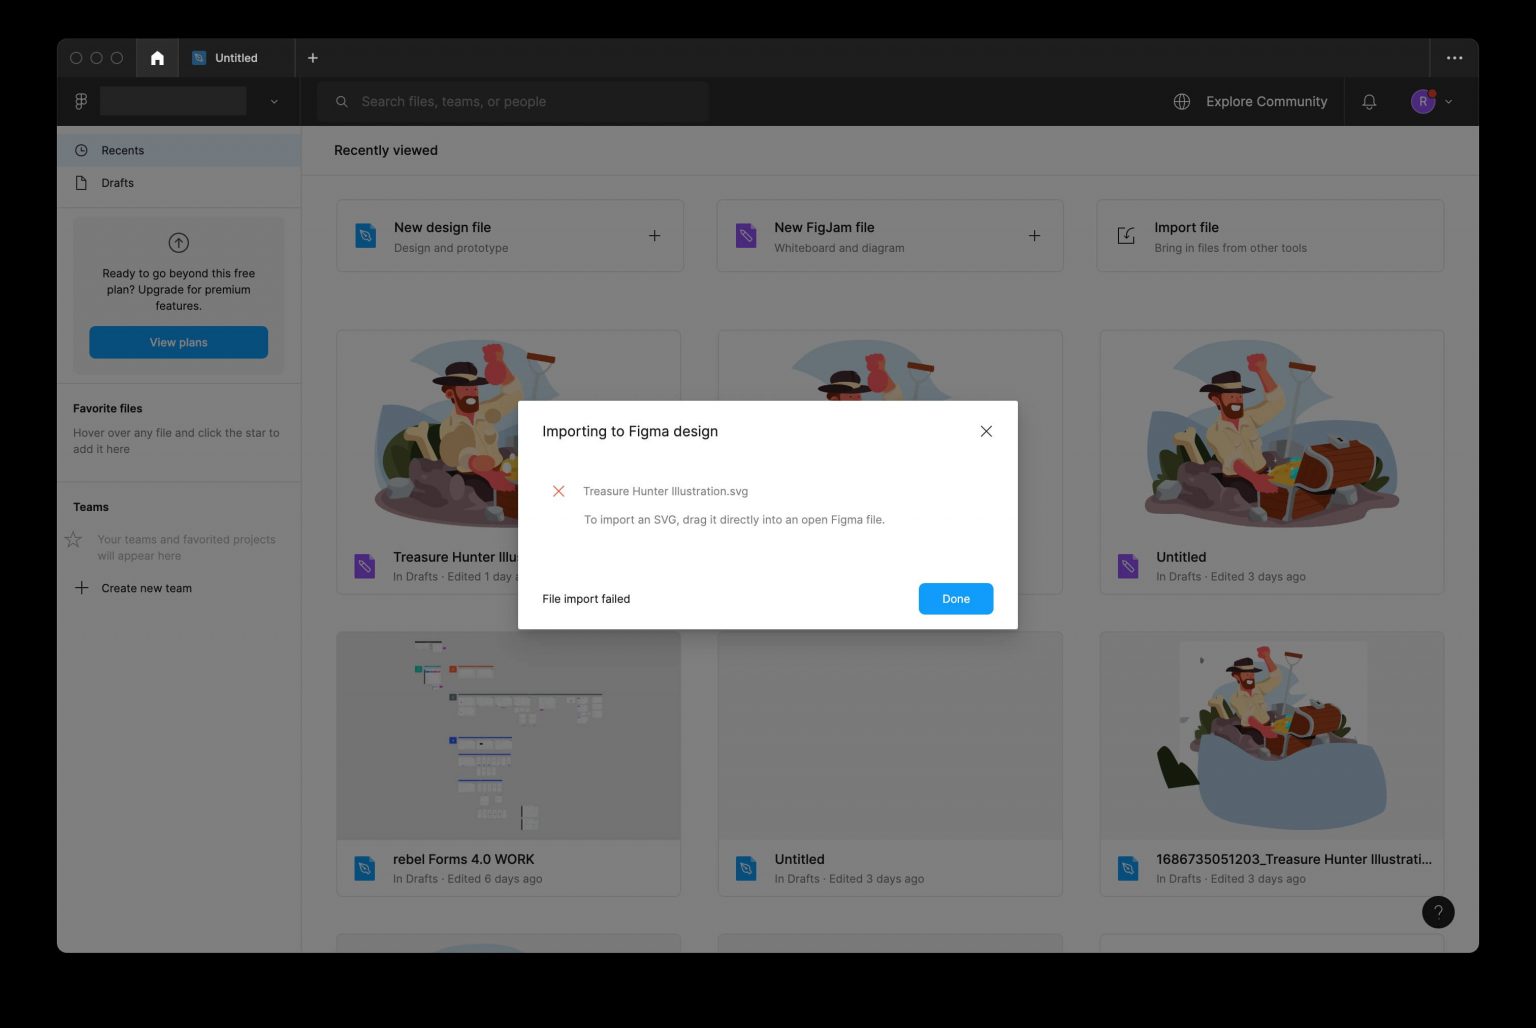1536x1028 pixels.
Task: Select the Figma logo icon
Action: (x=80, y=101)
